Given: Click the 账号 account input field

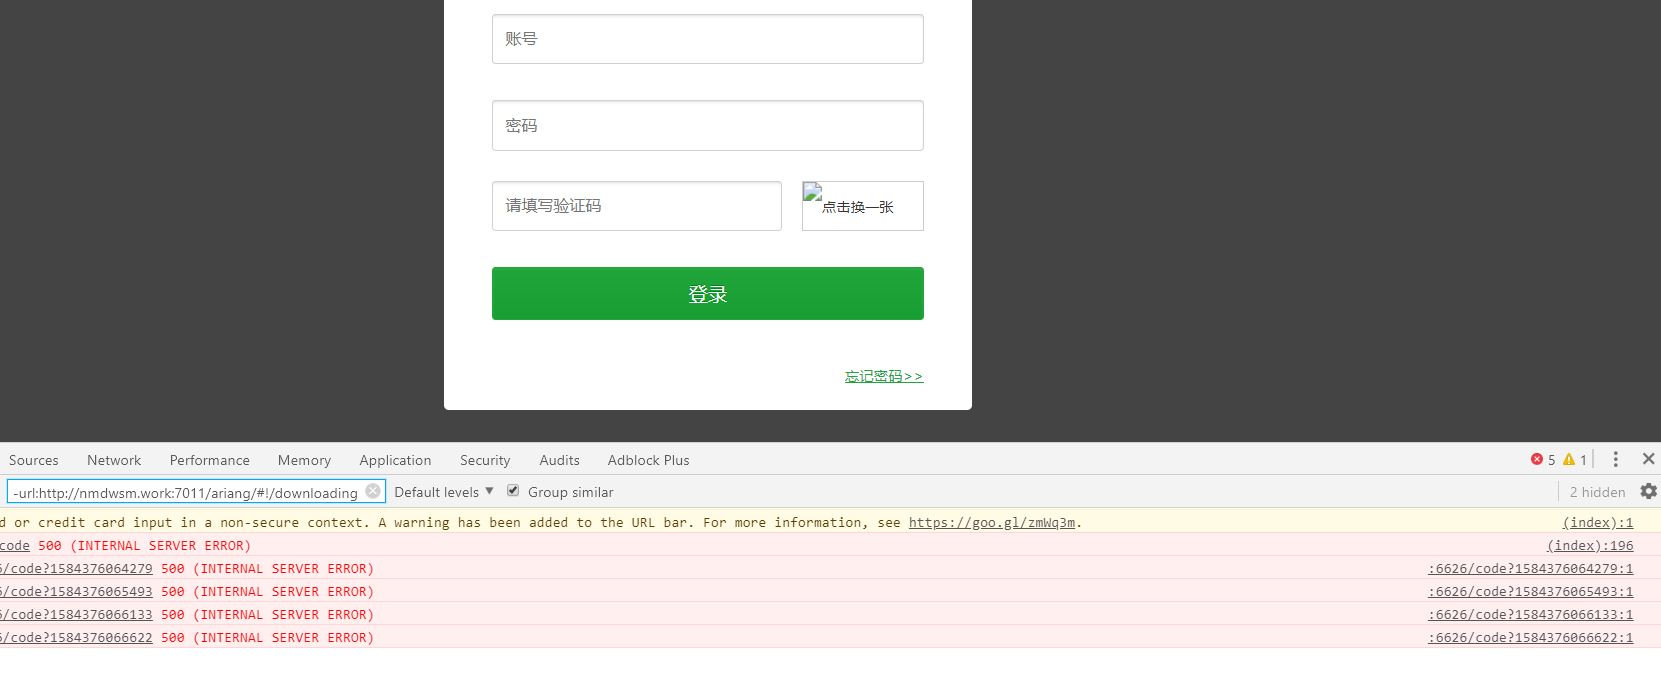Looking at the screenshot, I should pos(707,39).
